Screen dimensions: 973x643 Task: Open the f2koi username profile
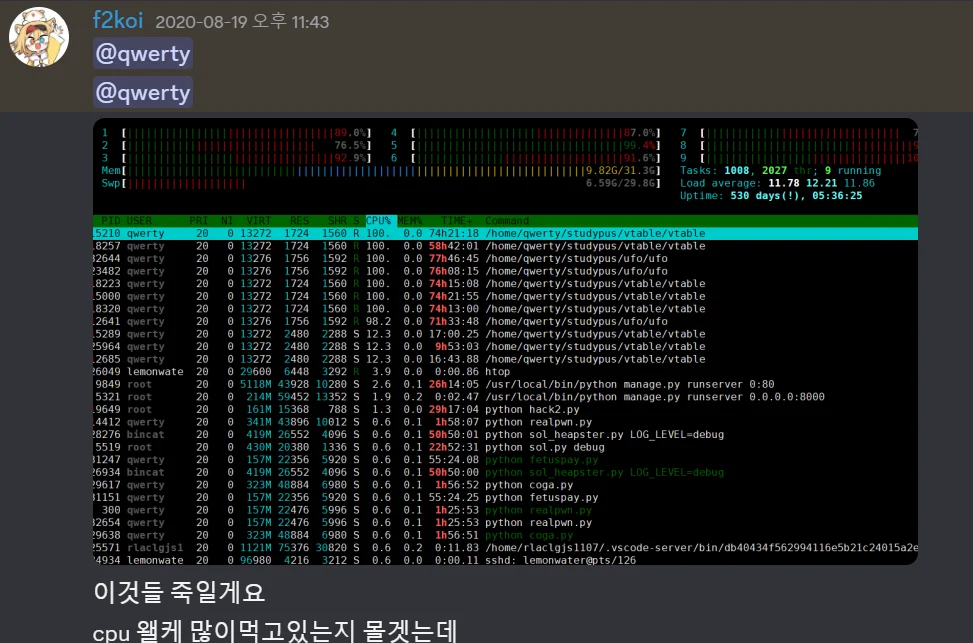point(118,20)
